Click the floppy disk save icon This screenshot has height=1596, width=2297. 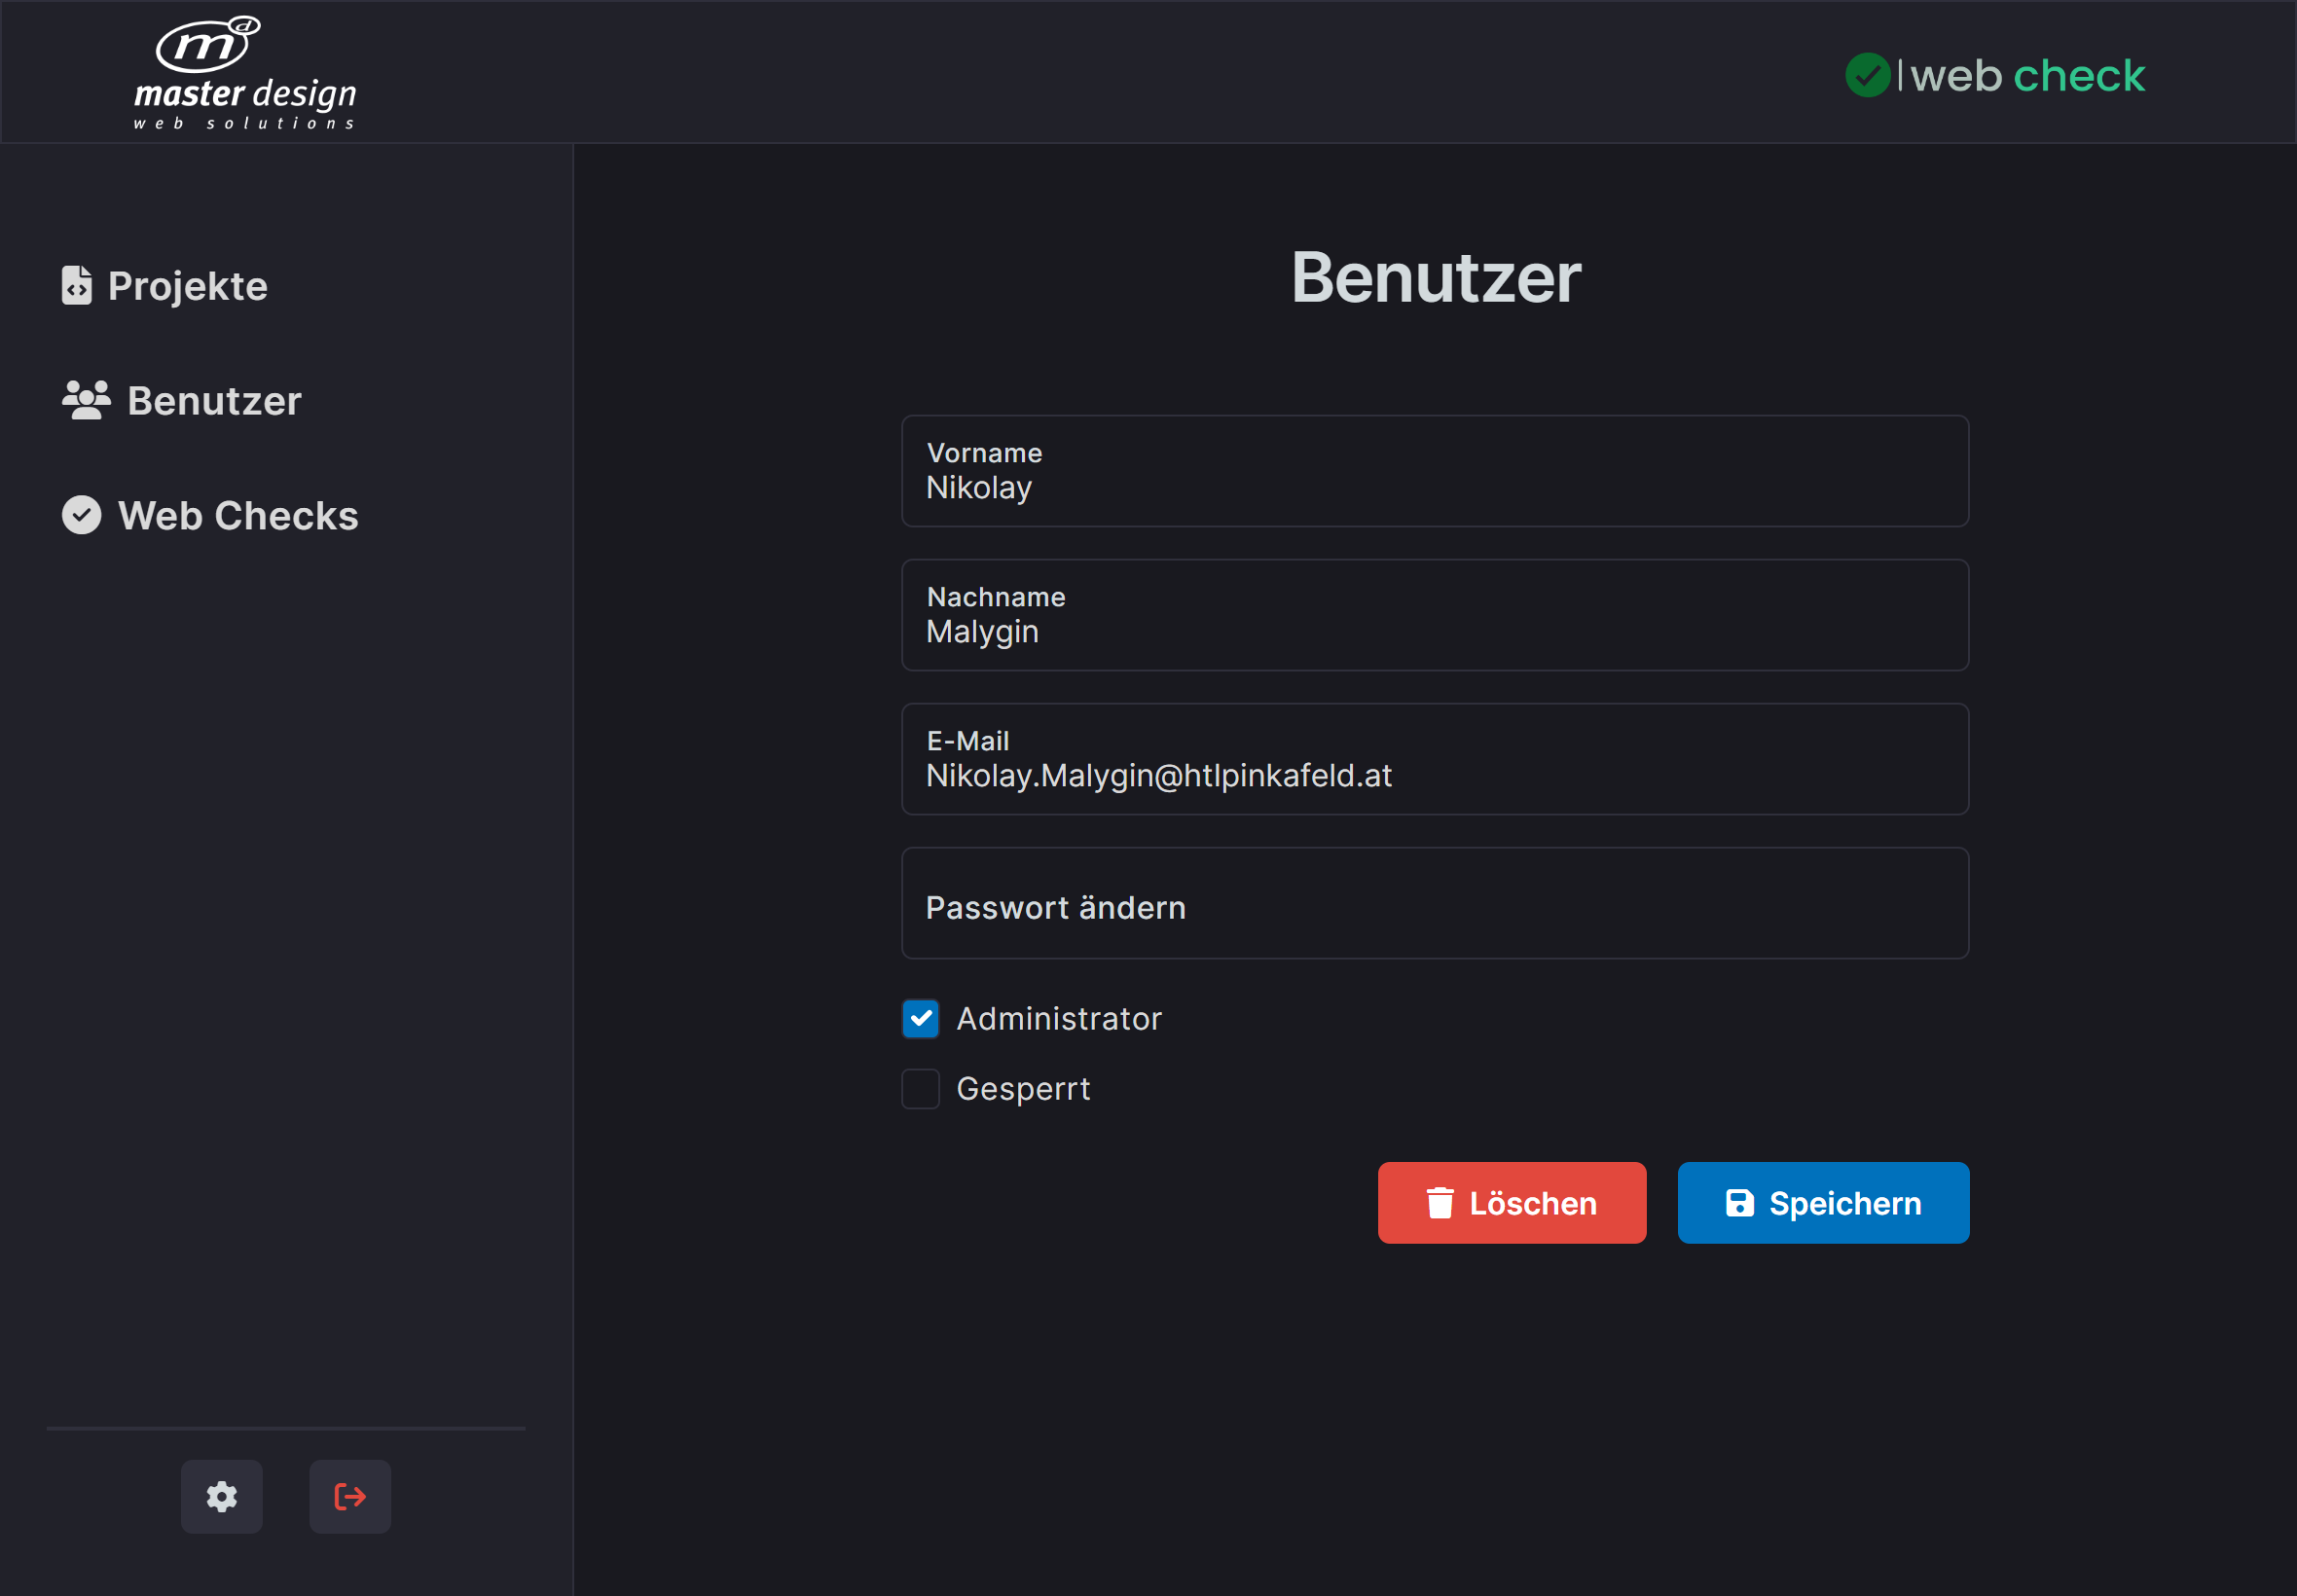1739,1203
